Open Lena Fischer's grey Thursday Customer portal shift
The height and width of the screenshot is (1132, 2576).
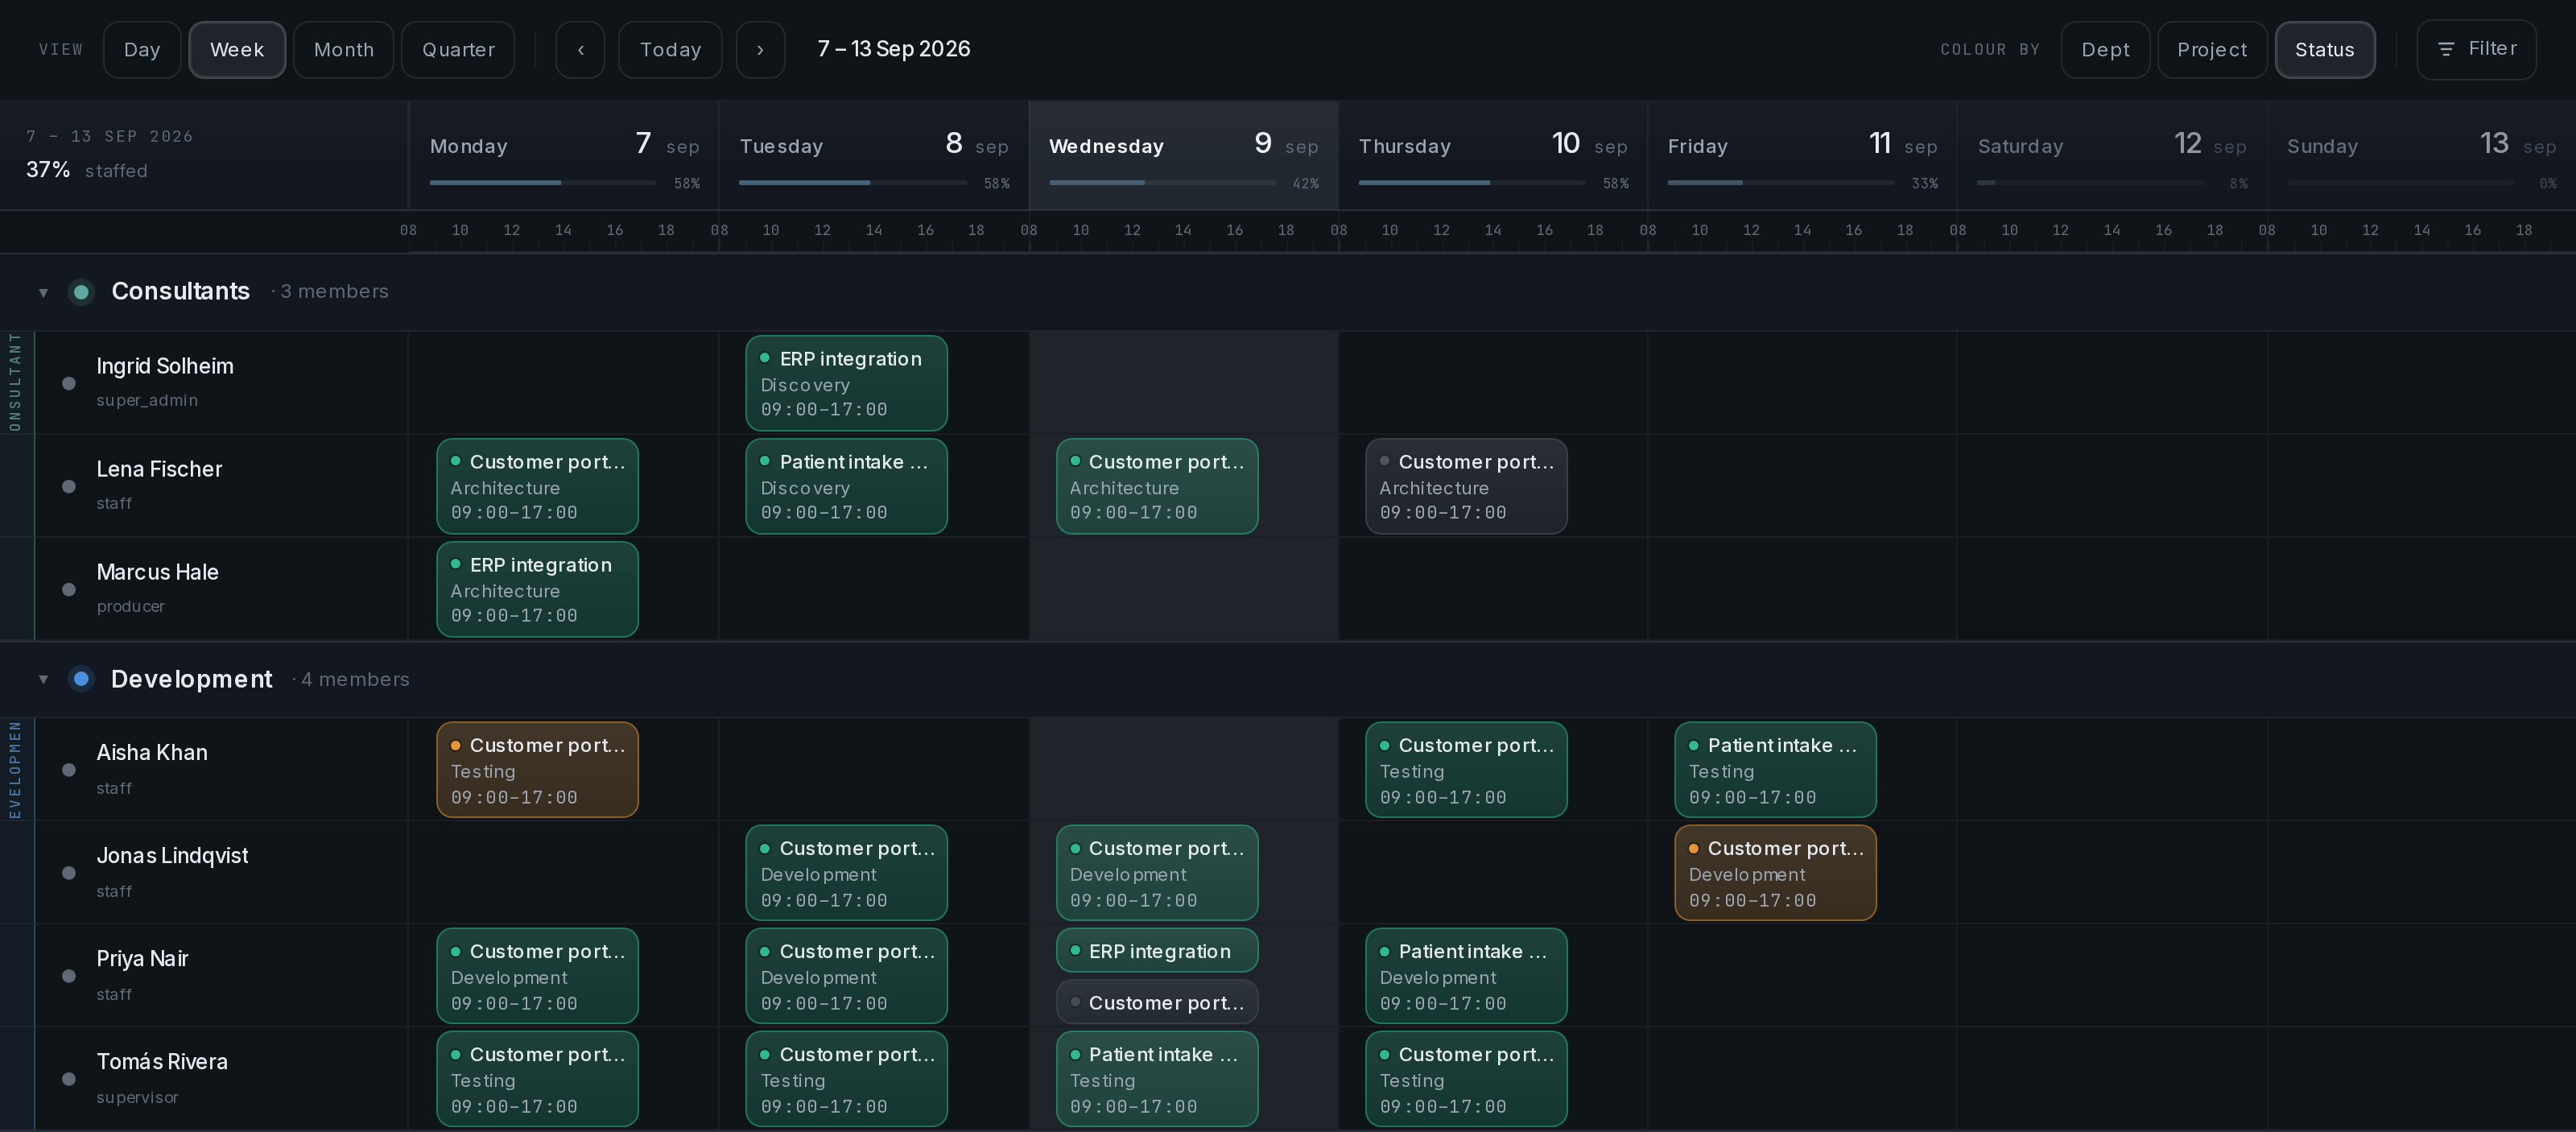pos(1466,486)
